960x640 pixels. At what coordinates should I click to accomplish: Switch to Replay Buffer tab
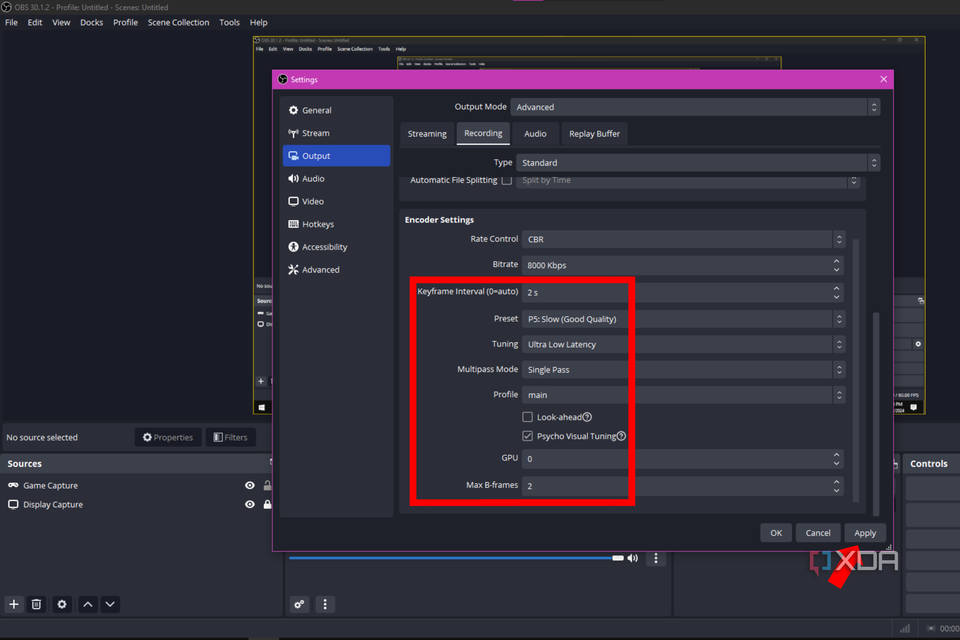click(x=594, y=134)
